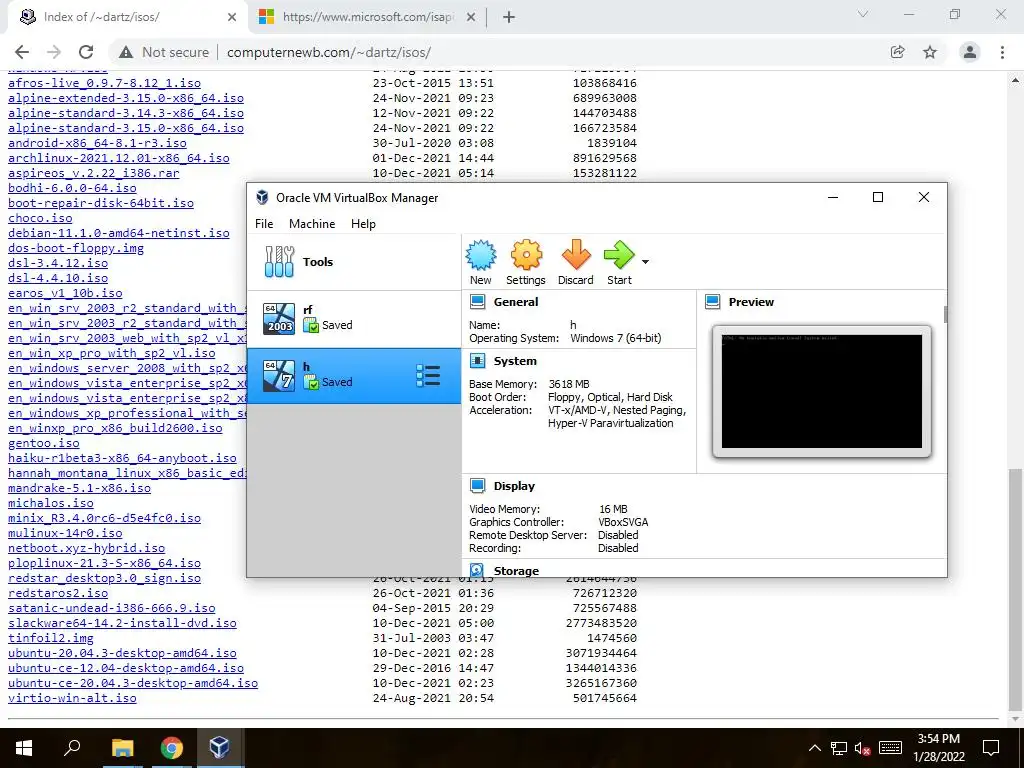Bookmark this page with the star icon
The width and height of the screenshot is (1024, 768).
[x=930, y=52]
